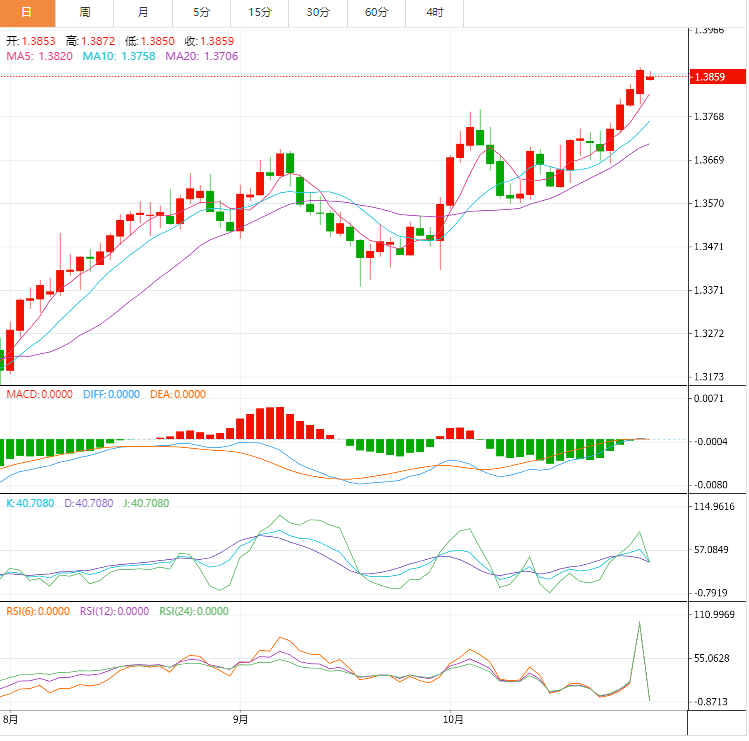Click the K:40.7080 KDJ label
The image size is (749, 741).
click(32, 503)
